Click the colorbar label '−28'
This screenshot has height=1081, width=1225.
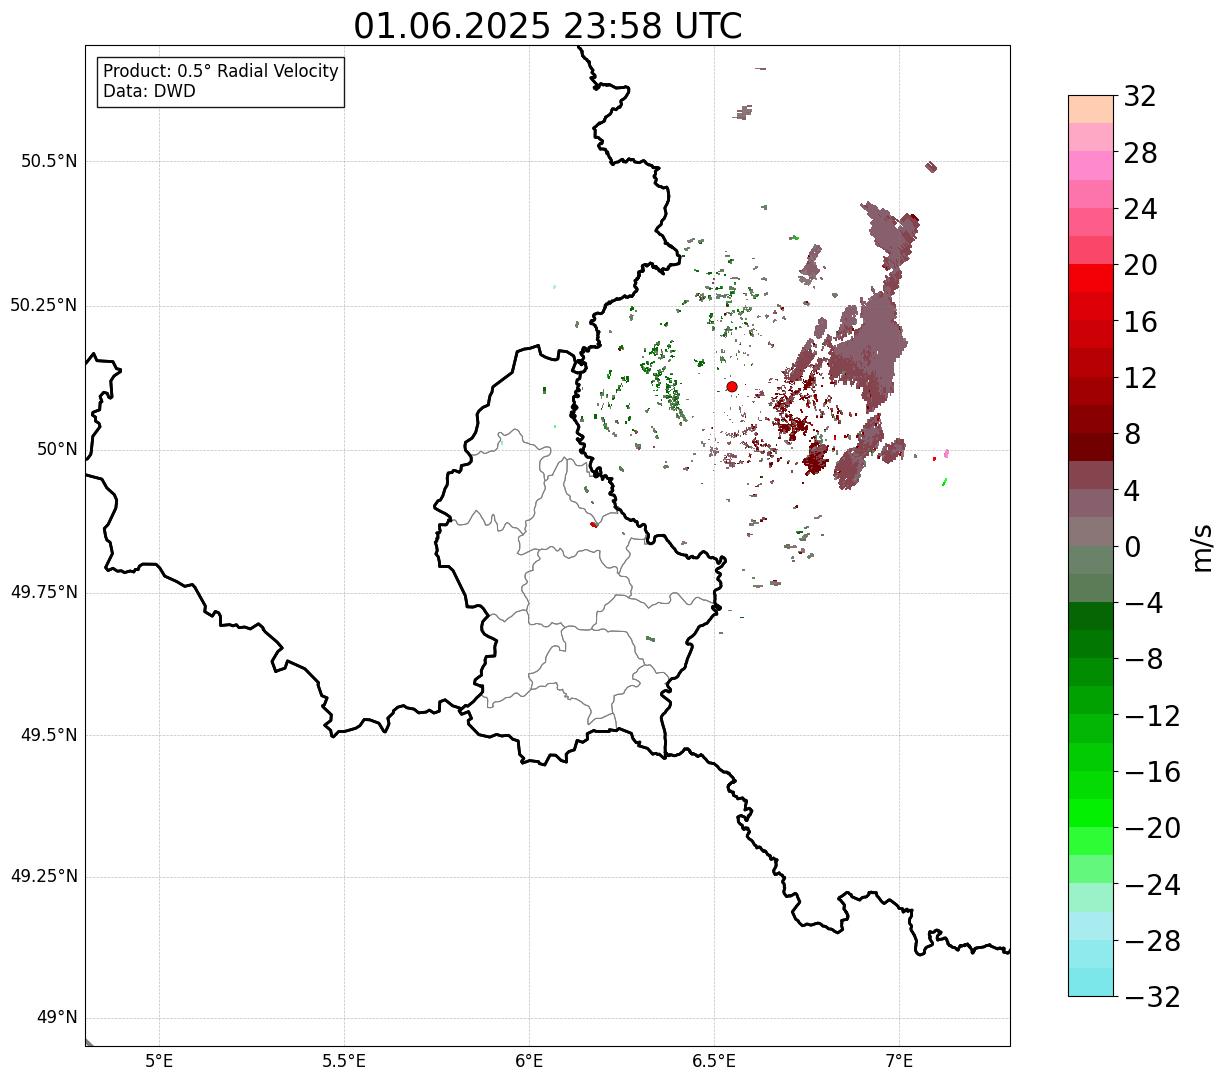click(x=1152, y=941)
